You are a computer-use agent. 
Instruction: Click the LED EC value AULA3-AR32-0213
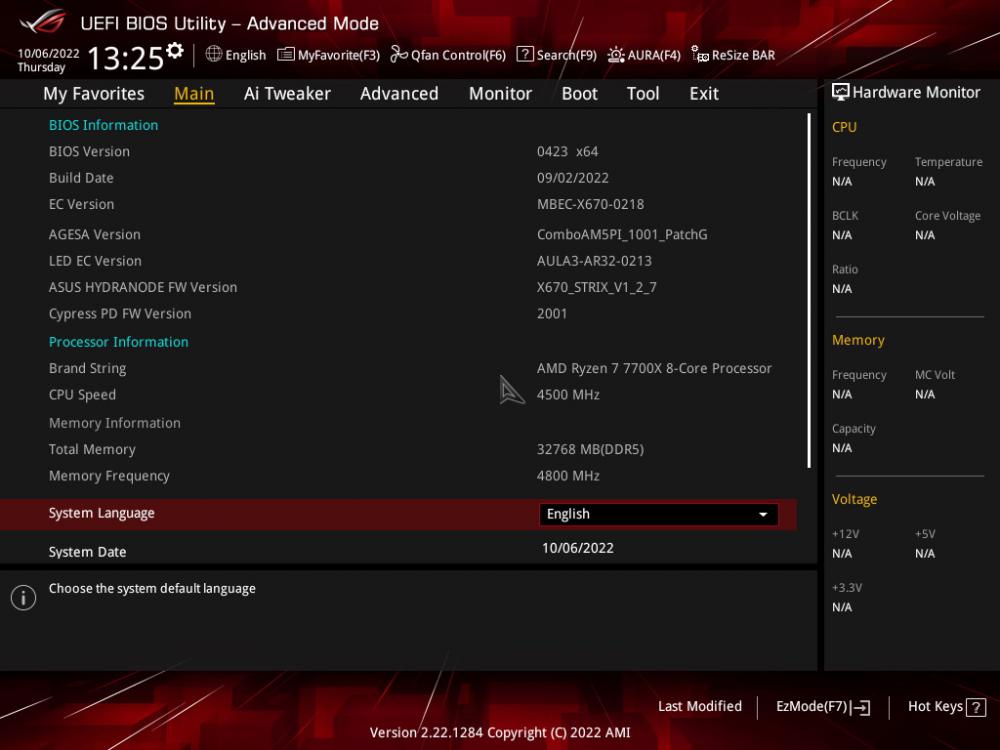[594, 261]
